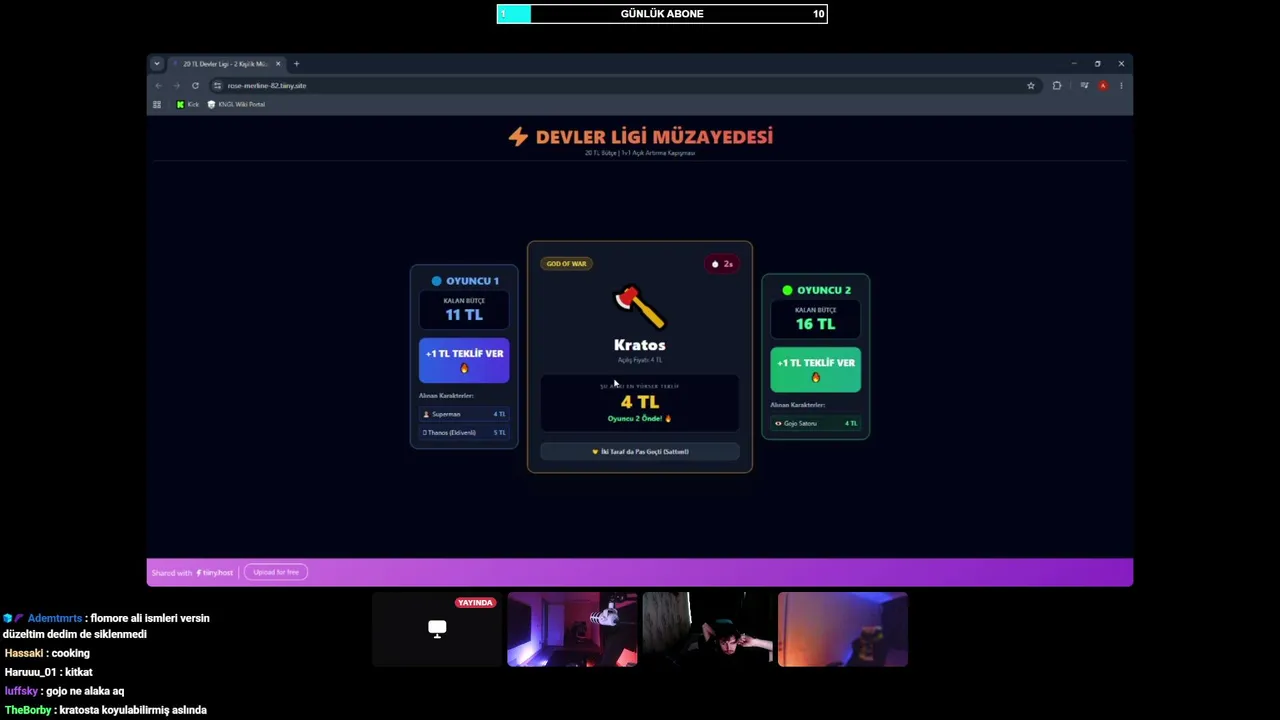Image resolution: width=1280 pixels, height=720 pixels.
Task: Click chat username Ademtmrts
Action: (x=55, y=618)
